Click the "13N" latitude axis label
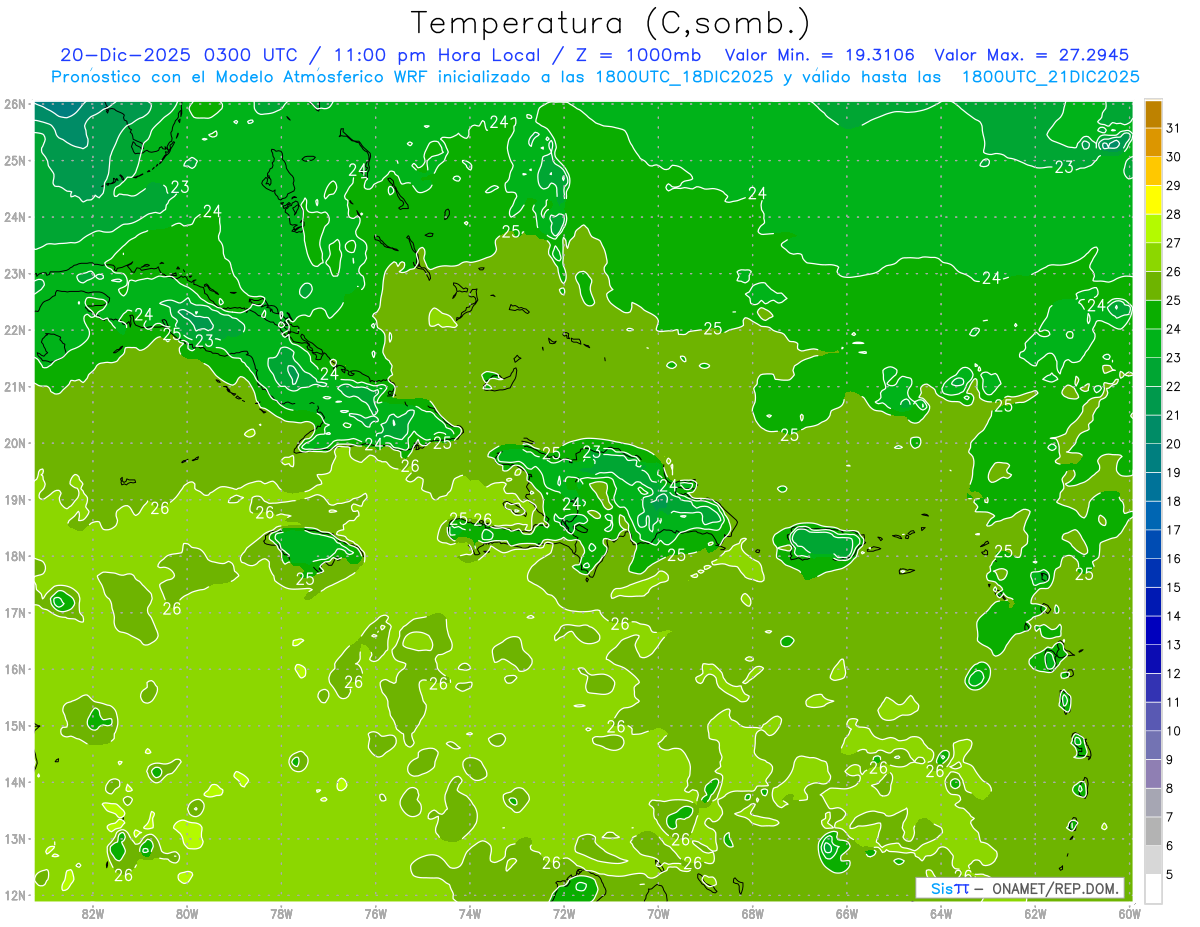 [15, 838]
